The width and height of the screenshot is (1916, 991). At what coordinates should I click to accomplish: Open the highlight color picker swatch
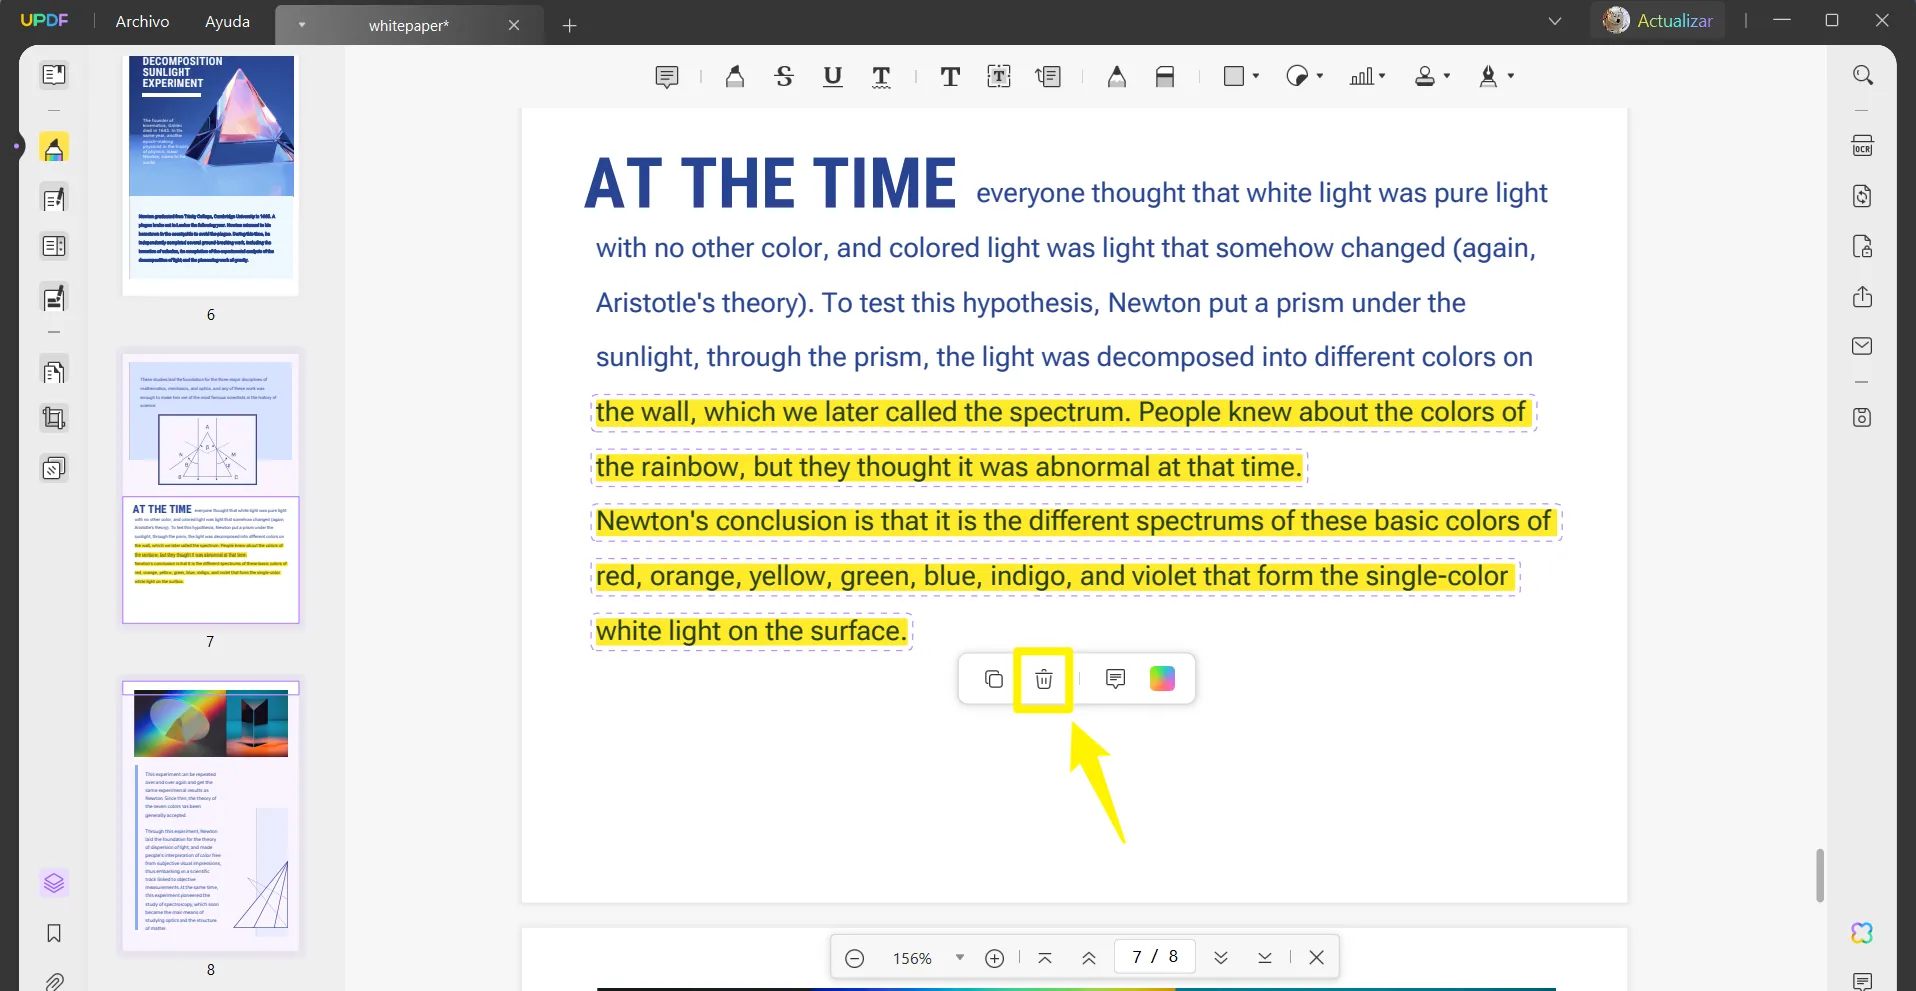pos(1162,679)
